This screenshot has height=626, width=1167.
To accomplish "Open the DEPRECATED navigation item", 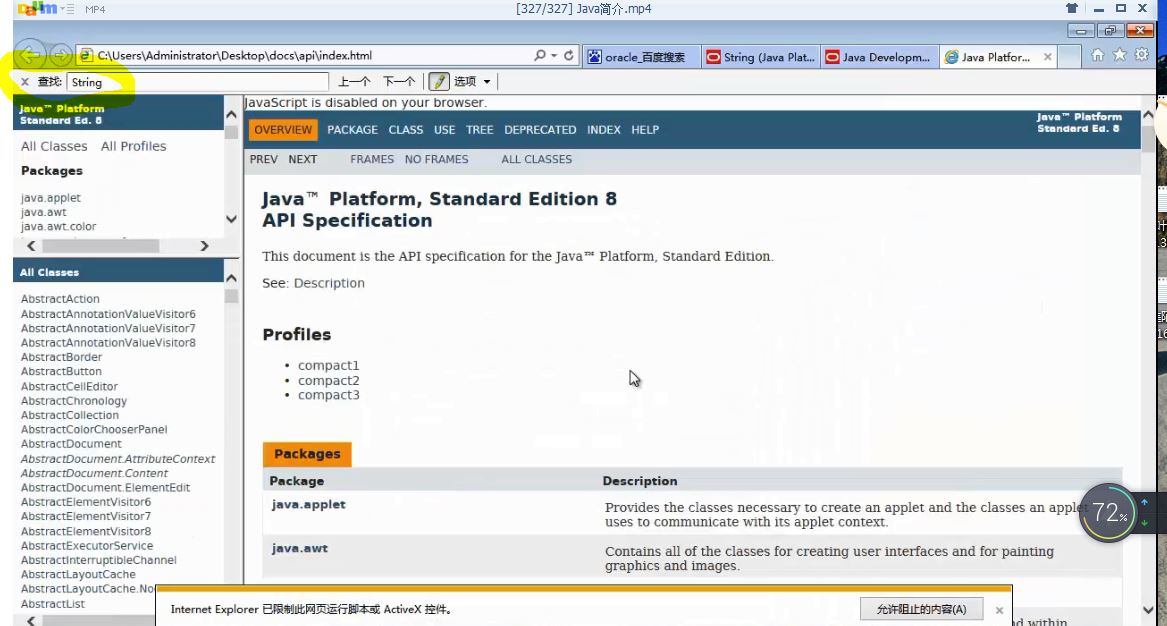I will 540,130.
